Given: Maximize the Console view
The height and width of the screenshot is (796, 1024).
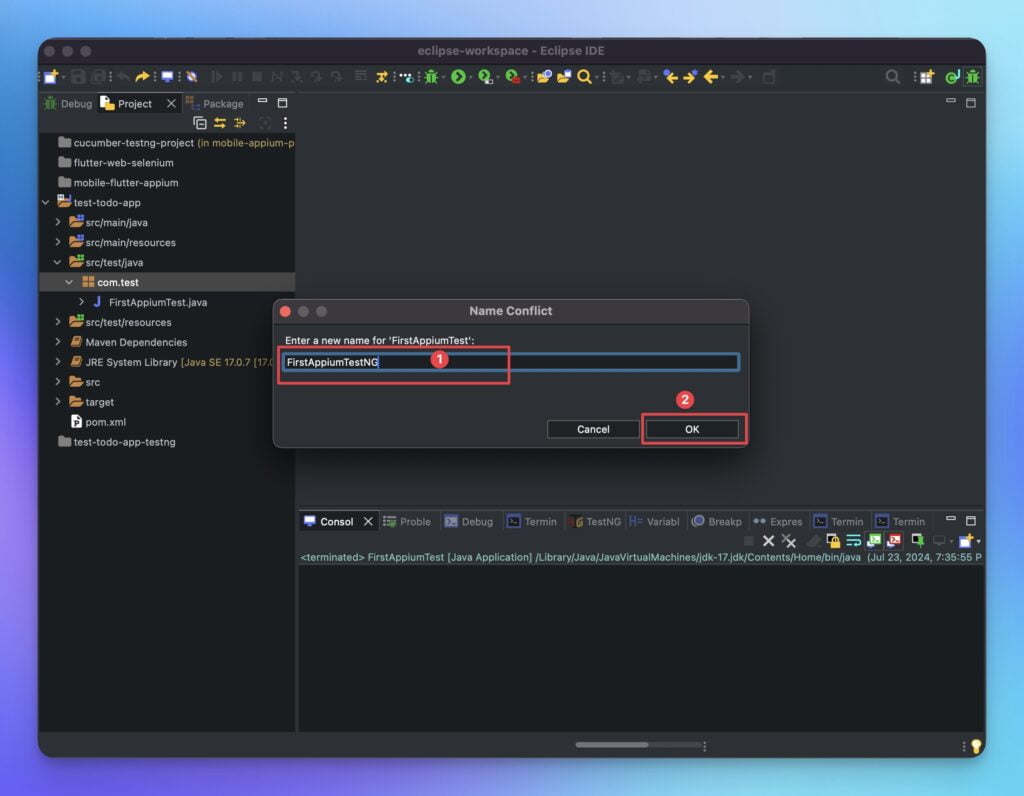Looking at the screenshot, I should point(971,520).
